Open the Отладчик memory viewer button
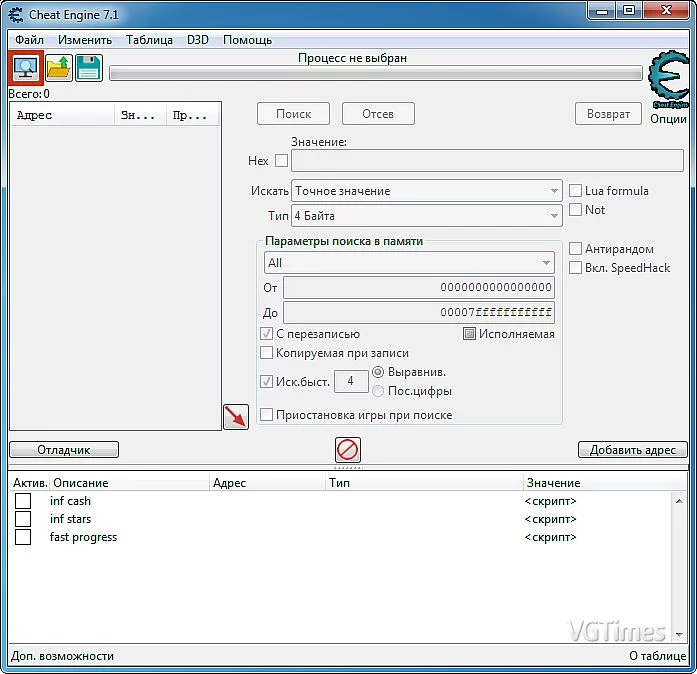The height and width of the screenshot is (674, 697). click(x=64, y=449)
